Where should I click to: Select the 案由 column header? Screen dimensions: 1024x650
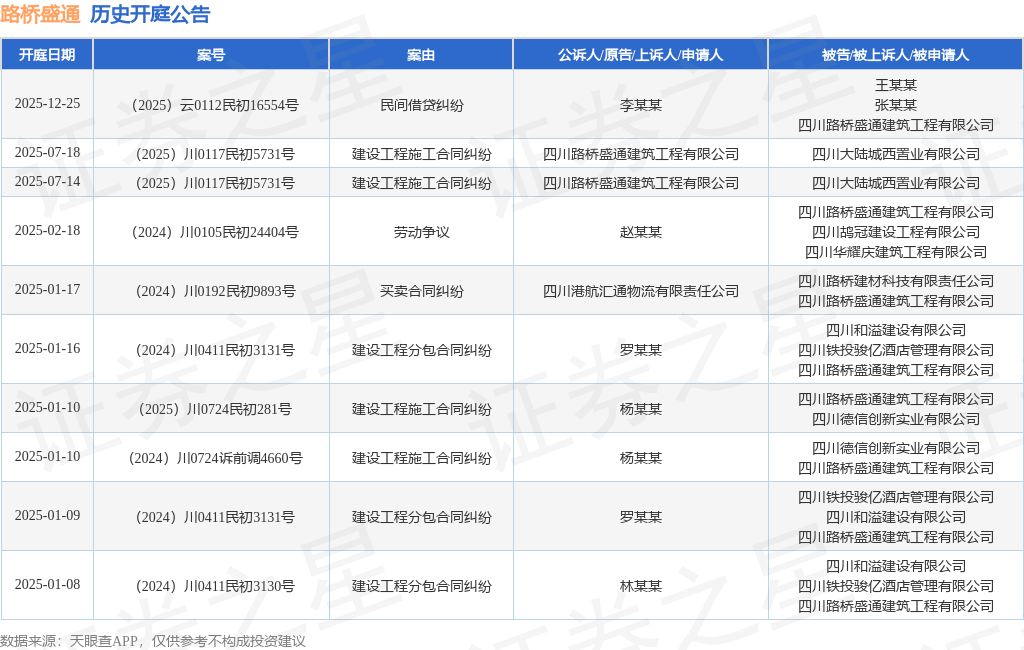tap(421, 55)
